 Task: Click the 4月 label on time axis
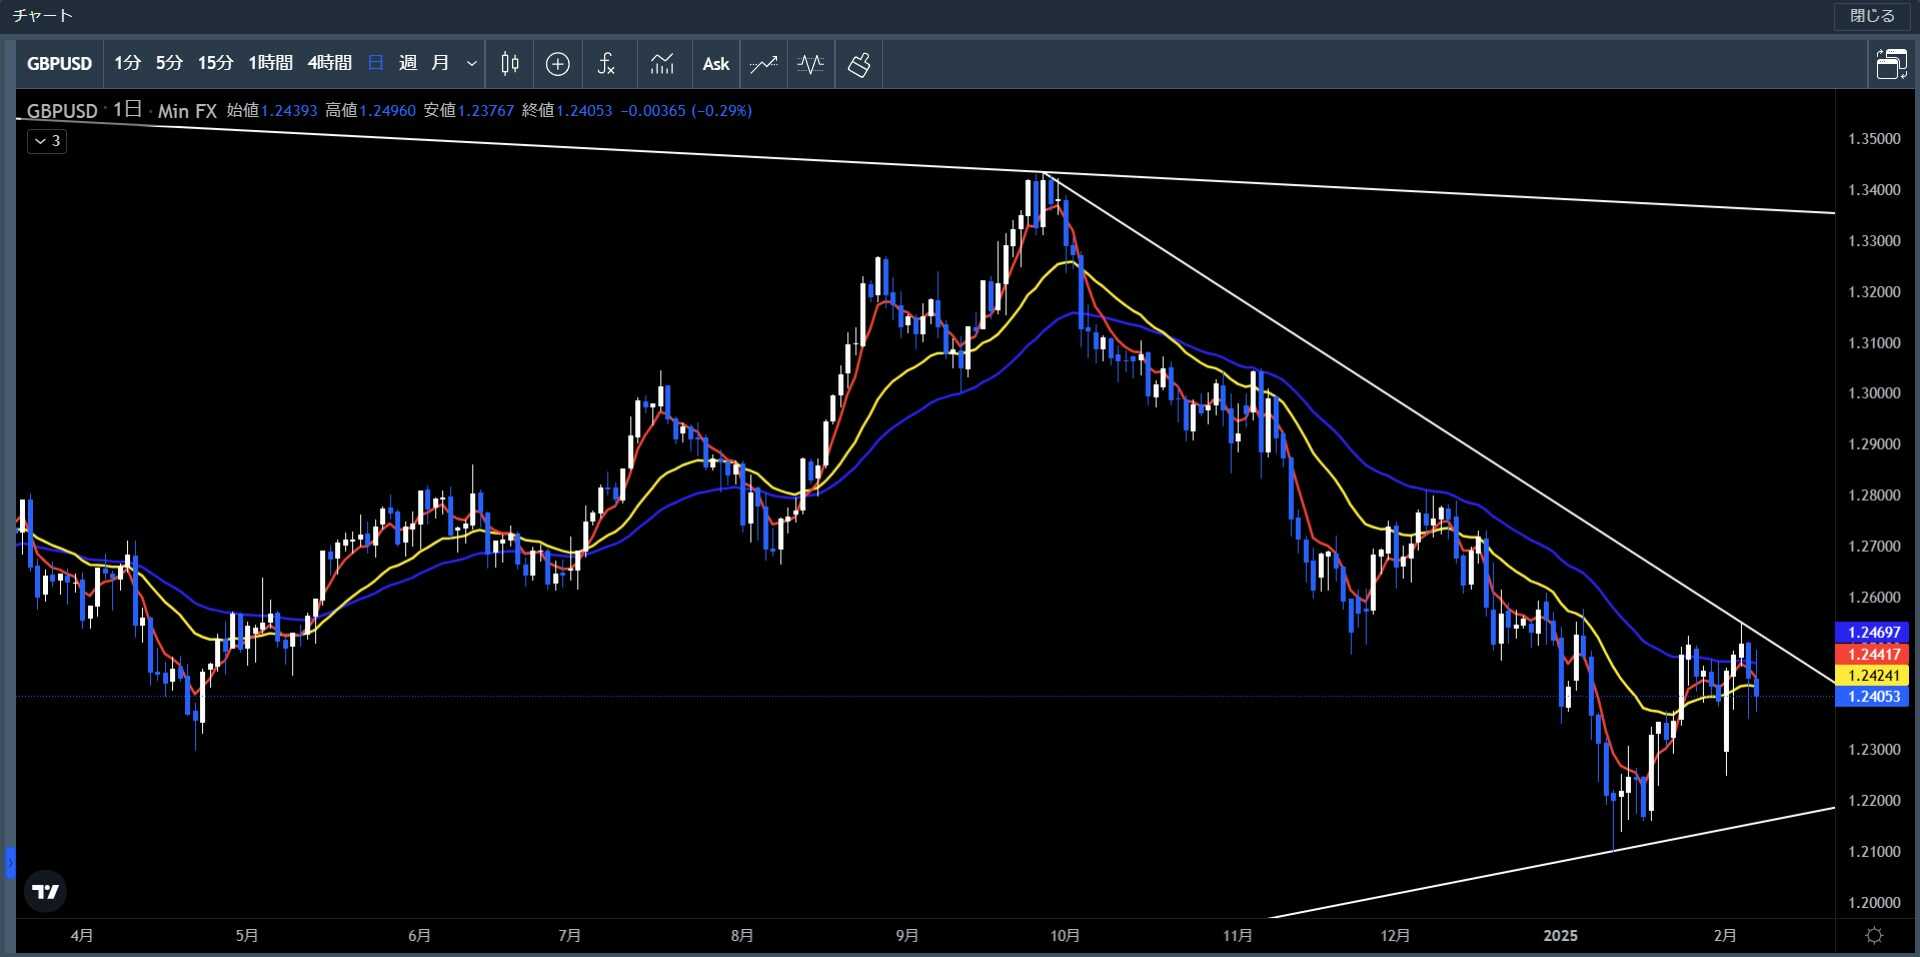(82, 935)
